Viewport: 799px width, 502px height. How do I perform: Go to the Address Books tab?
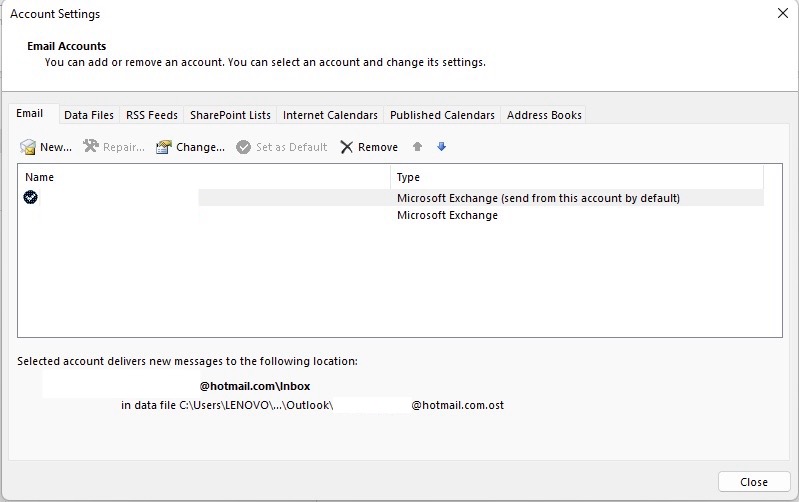[x=544, y=115]
